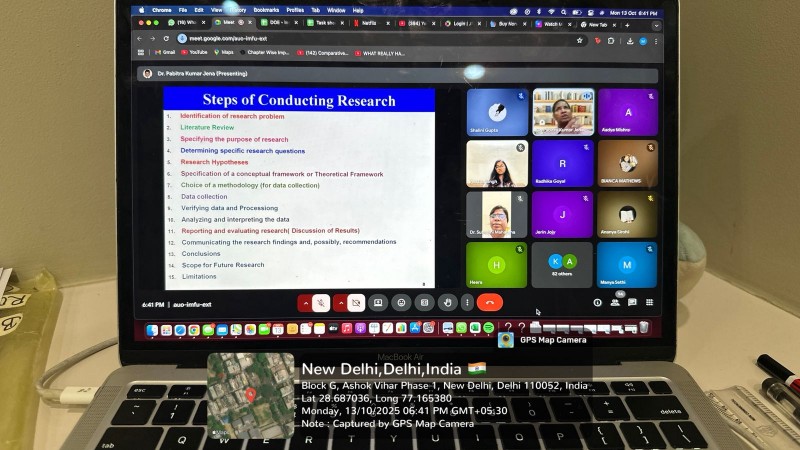Expand video settings arrow beside camera
Viewport: 800px width, 450px height.
click(x=340, y=302)
